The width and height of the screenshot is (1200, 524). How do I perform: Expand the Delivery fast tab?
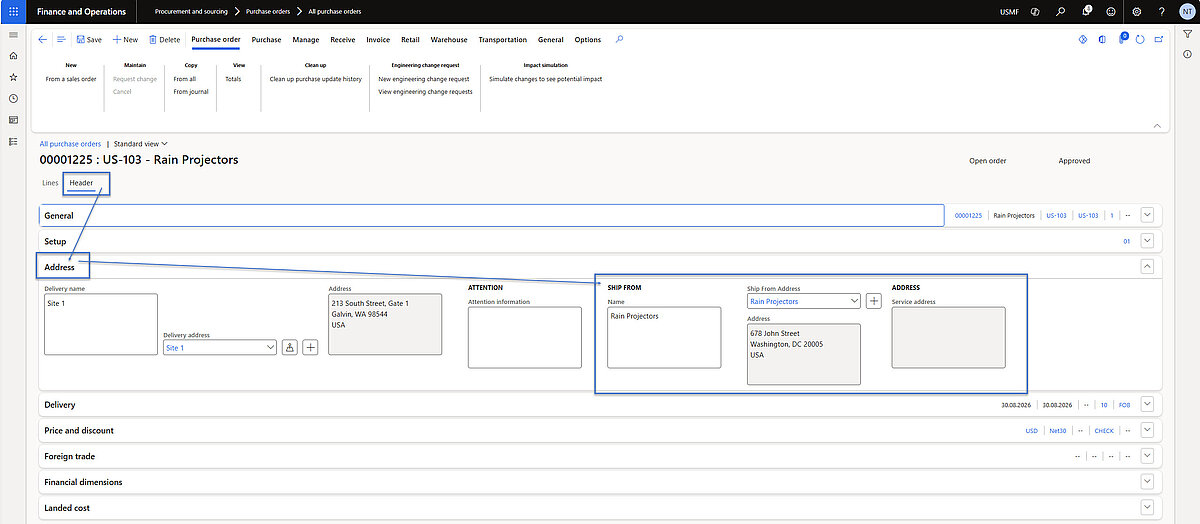[x=1148, y=404]
